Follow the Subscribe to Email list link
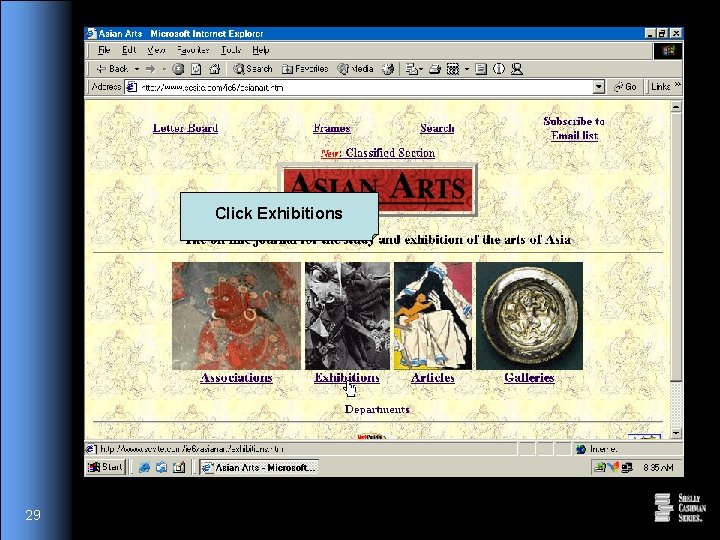720x540 pixels. 574,128
